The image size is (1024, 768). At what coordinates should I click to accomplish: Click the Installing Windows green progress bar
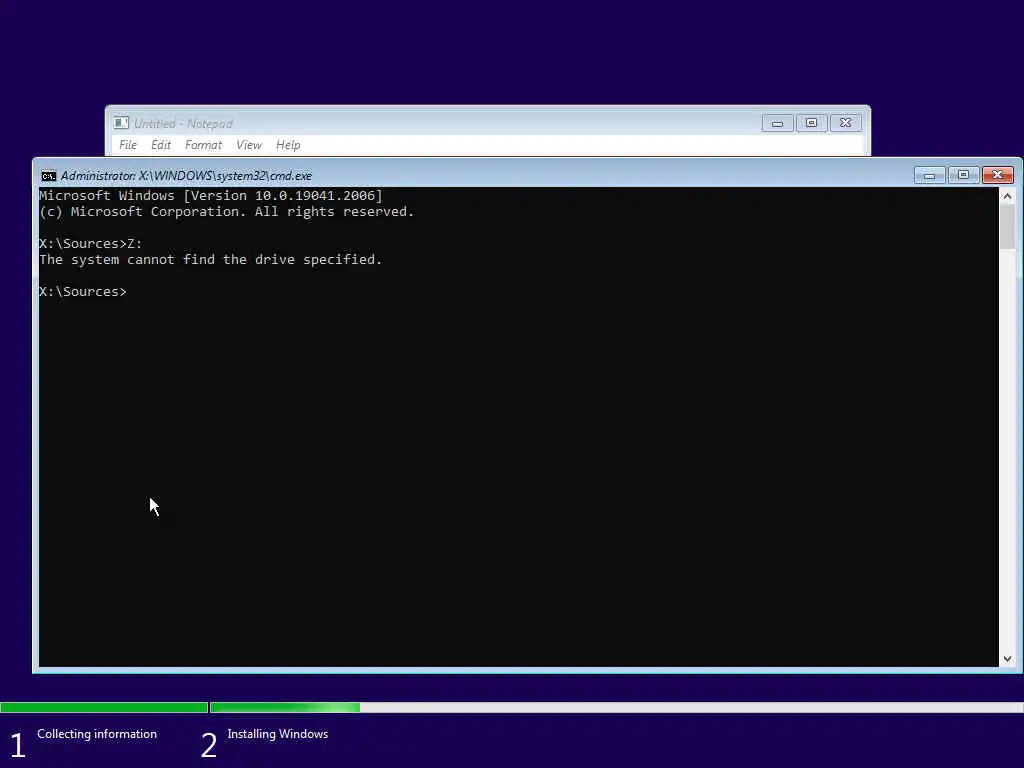coord(285,707)
